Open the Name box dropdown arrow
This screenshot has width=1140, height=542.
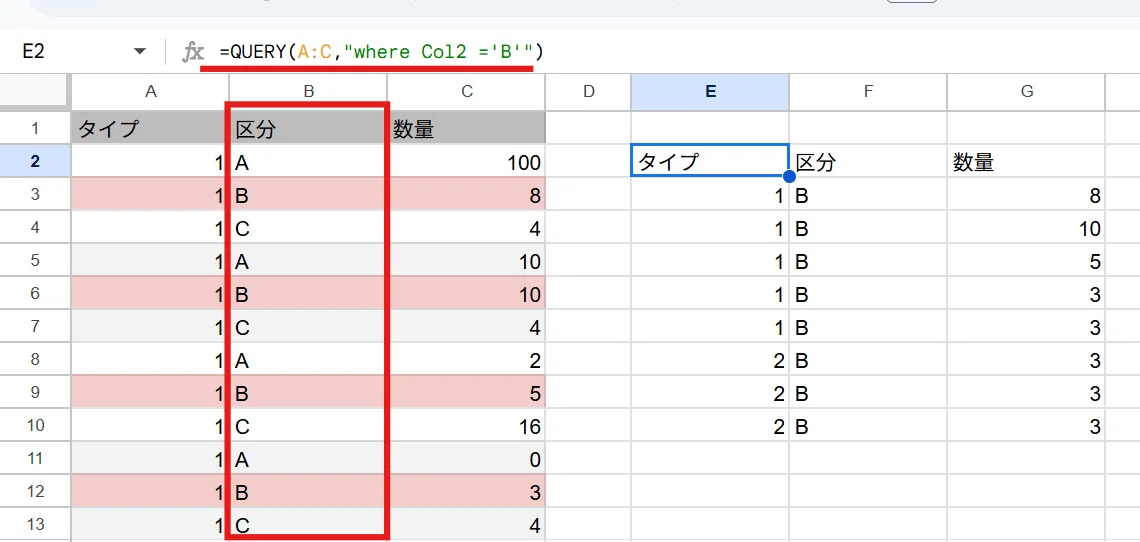point(139,52)
